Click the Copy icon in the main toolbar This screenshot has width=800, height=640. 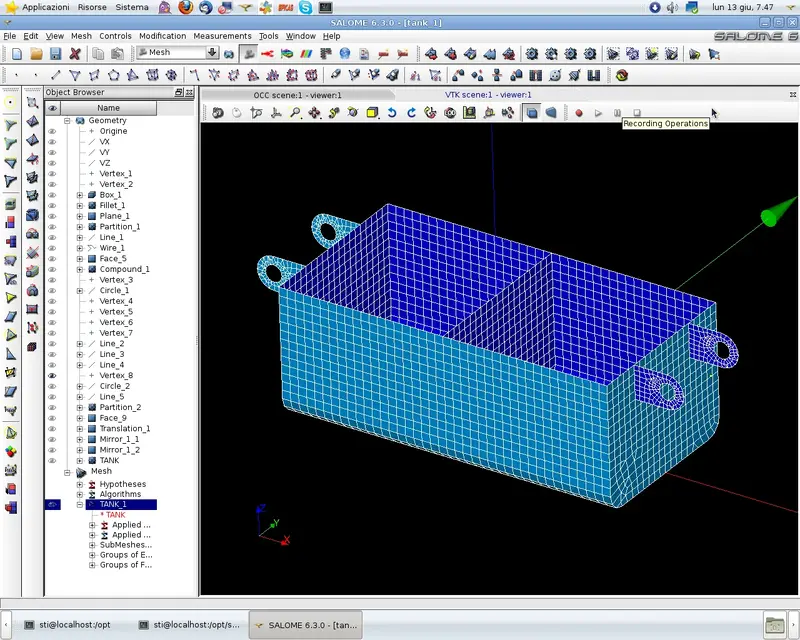(x=98, y=54)
